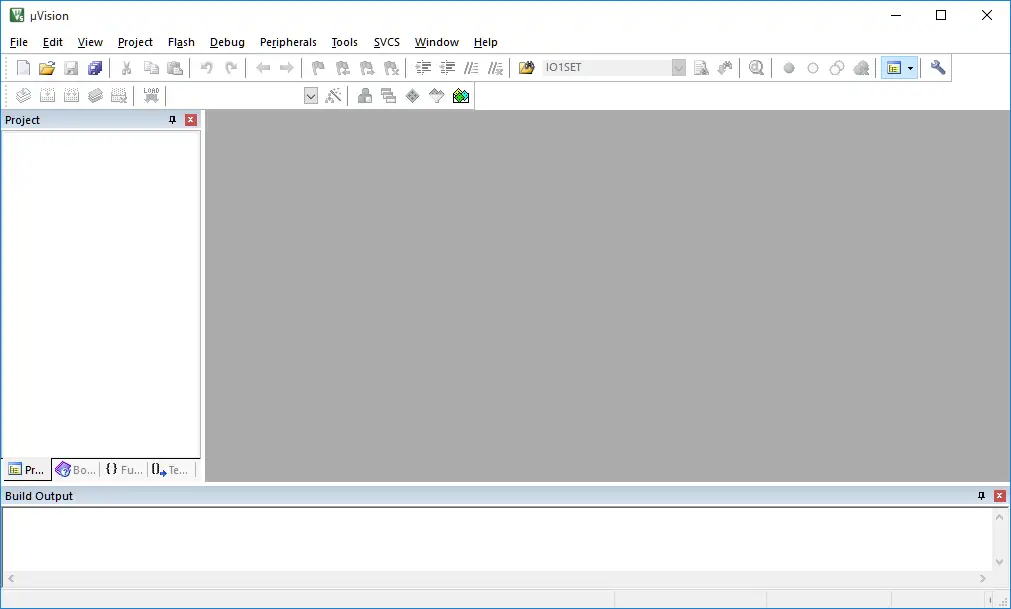This screenshot has height=609, width=1011.
Task: Switch to the Templates tab in Project panel
Action: click(171, 470)
